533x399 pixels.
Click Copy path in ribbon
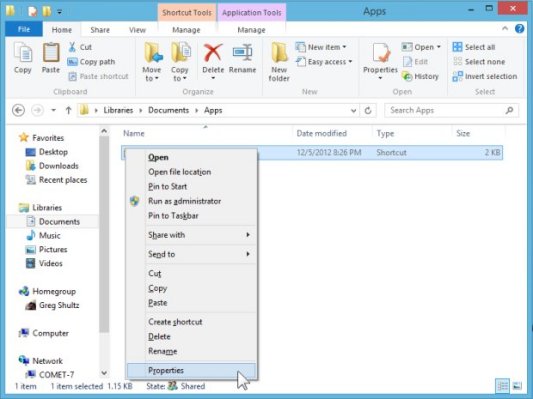coord(91,62)
